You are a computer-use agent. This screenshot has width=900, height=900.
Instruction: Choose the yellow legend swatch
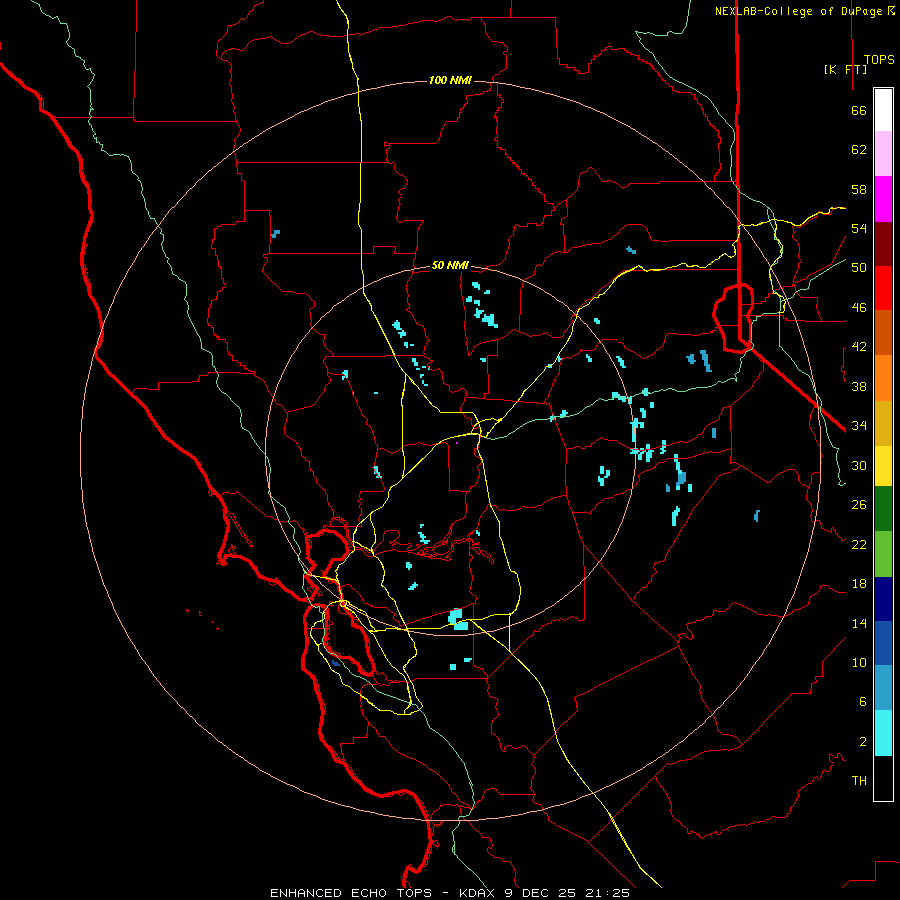click(x=883, y=466)
